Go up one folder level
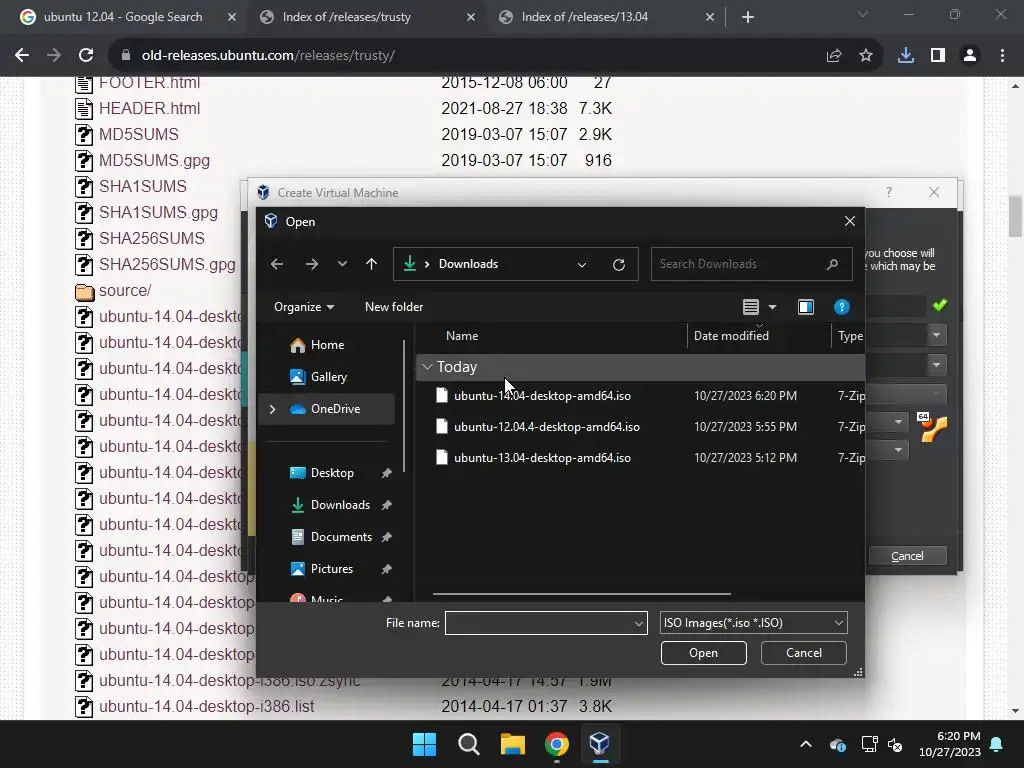 coord(372,264)
